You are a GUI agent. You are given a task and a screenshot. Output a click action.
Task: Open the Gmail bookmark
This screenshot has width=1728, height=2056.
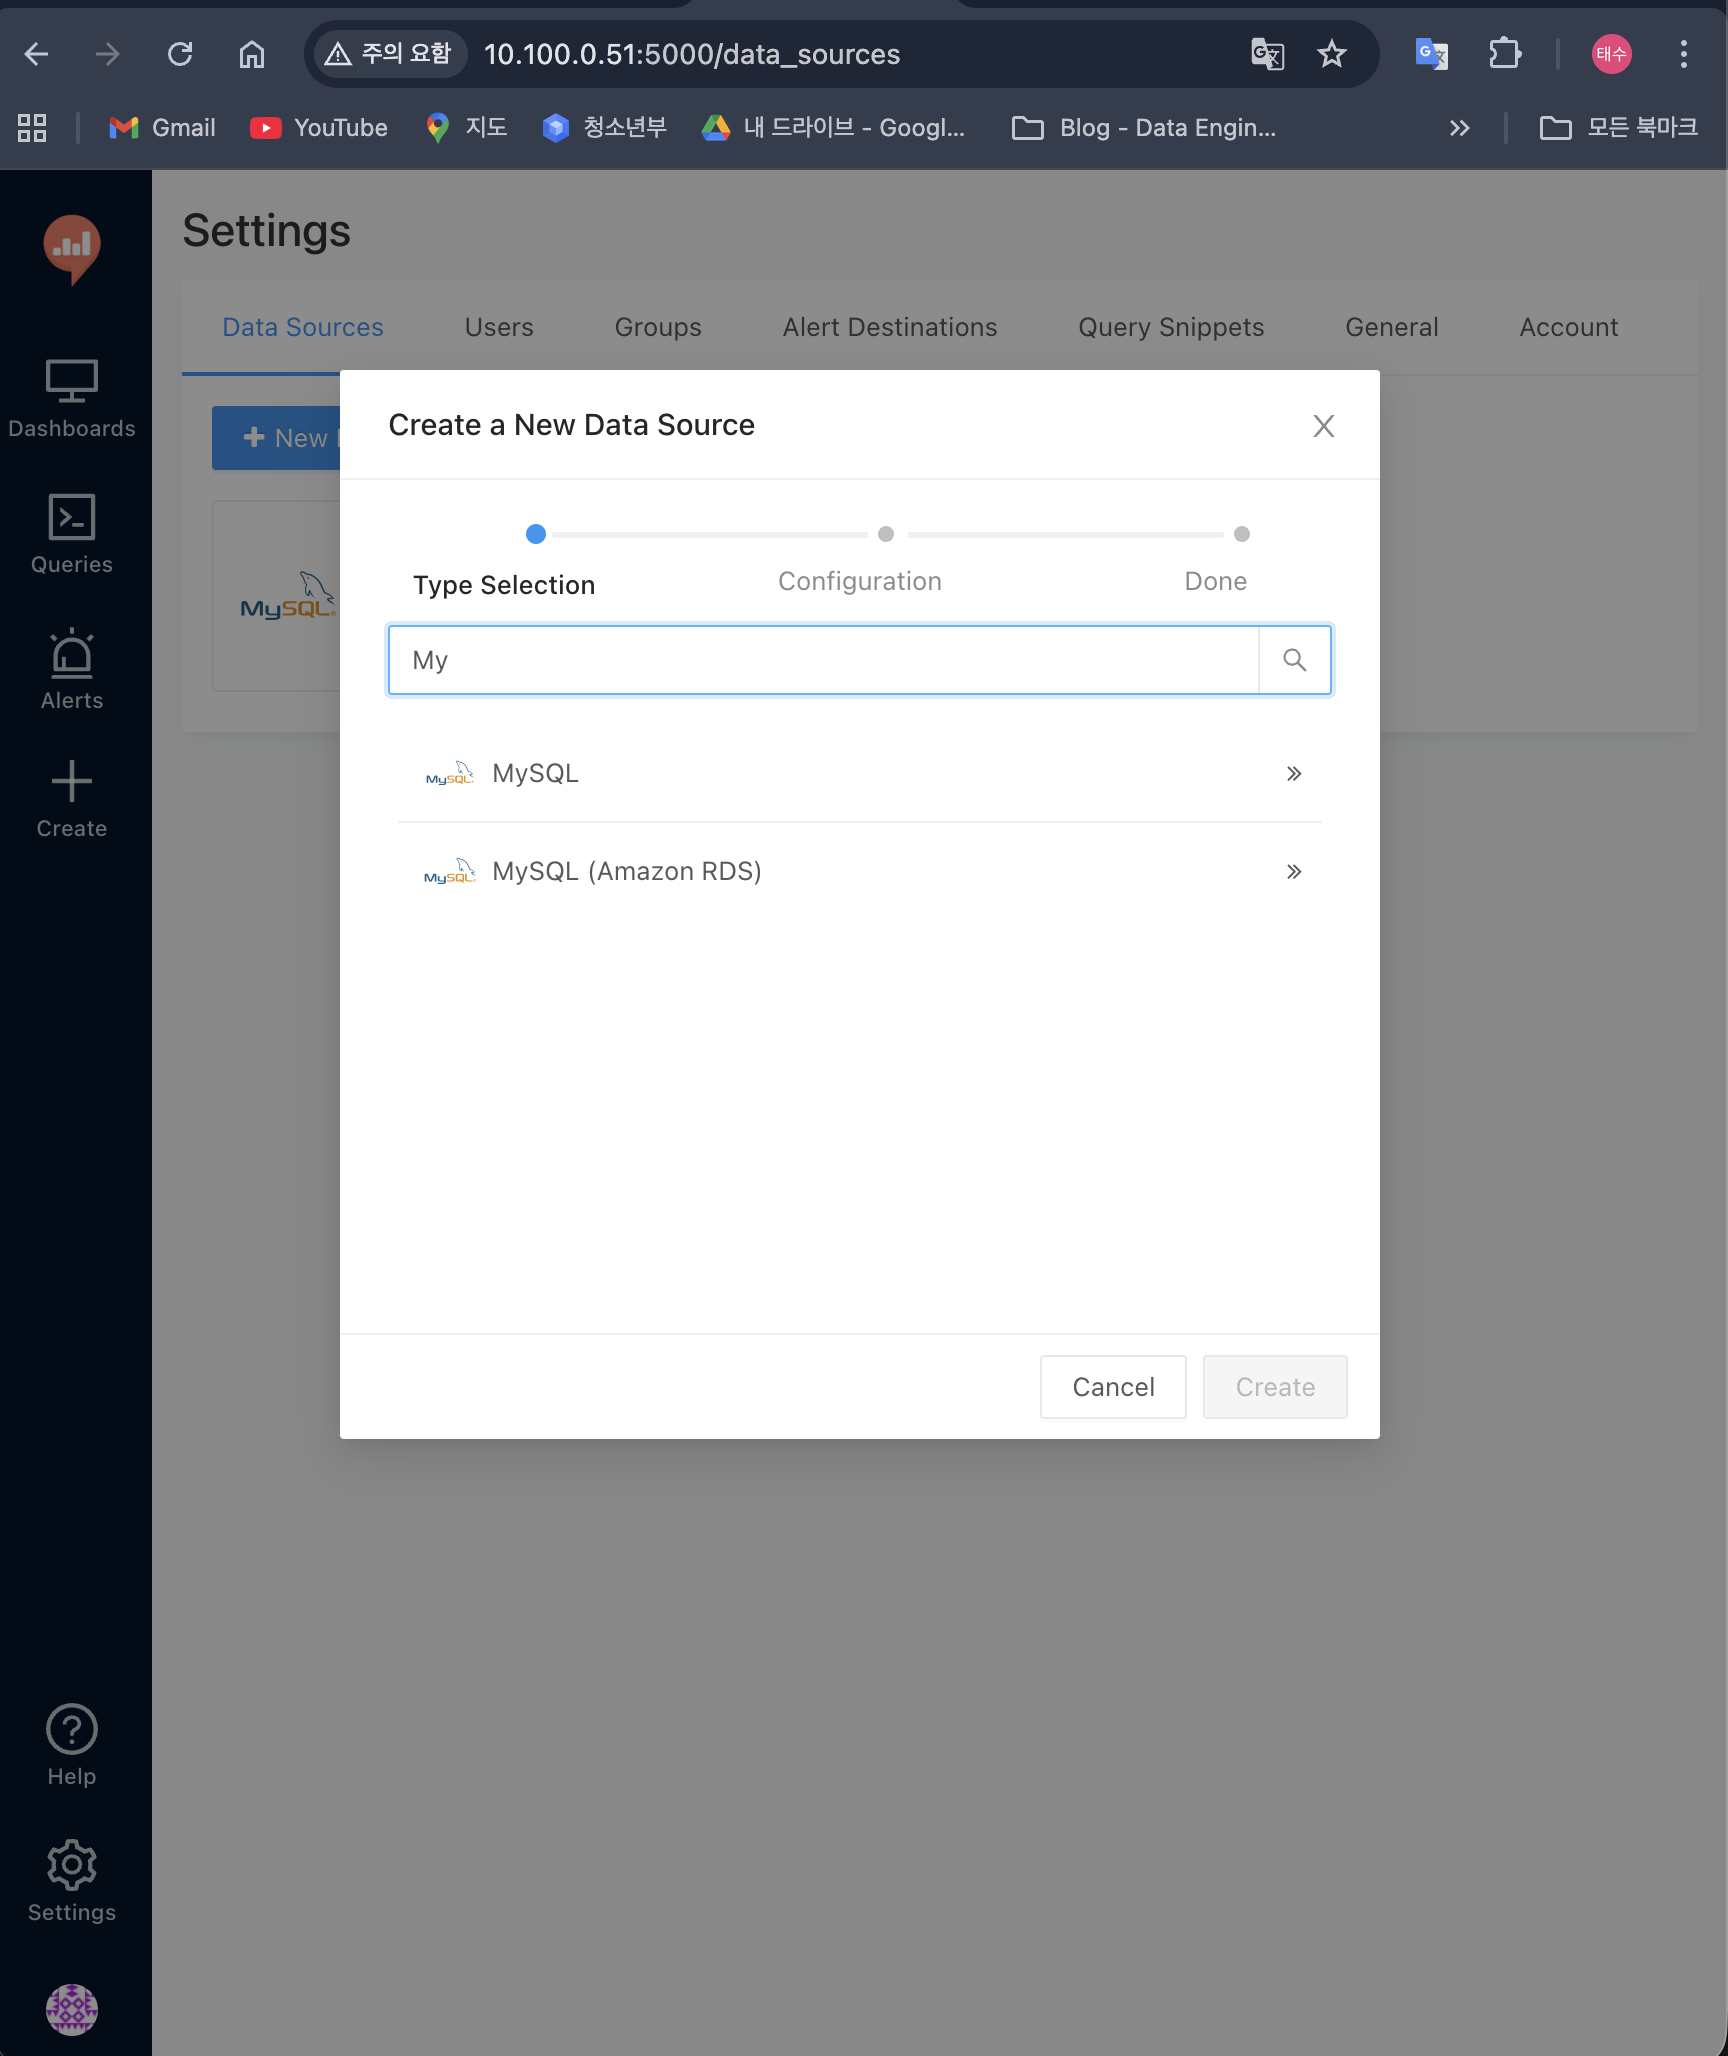pos(163,128)
